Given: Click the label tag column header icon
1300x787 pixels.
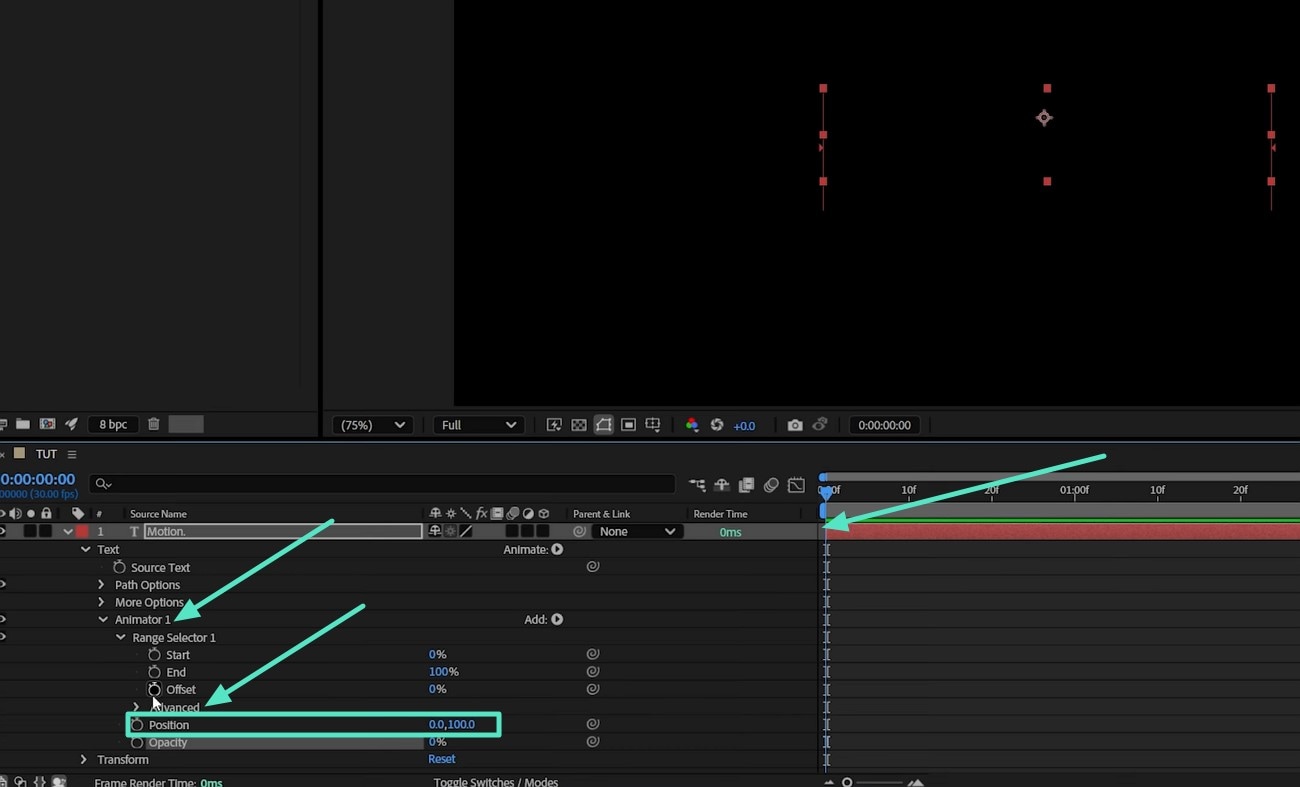Looking at the screenshot, I should pyautogui.click(x=78, y=513).
